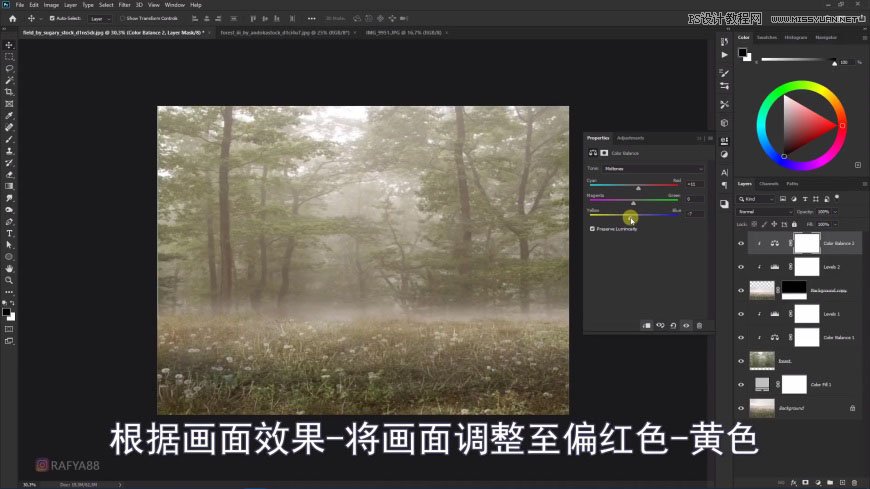Hide the Levels 2 layer
This screenshot has height=489, width=870.
pos(741,267)
